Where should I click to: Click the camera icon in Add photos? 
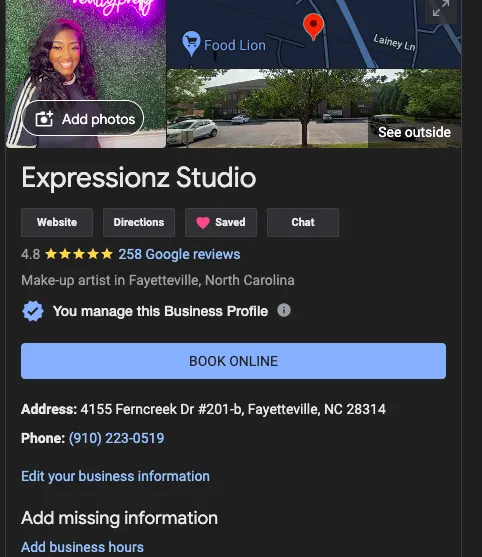point(44,119)
